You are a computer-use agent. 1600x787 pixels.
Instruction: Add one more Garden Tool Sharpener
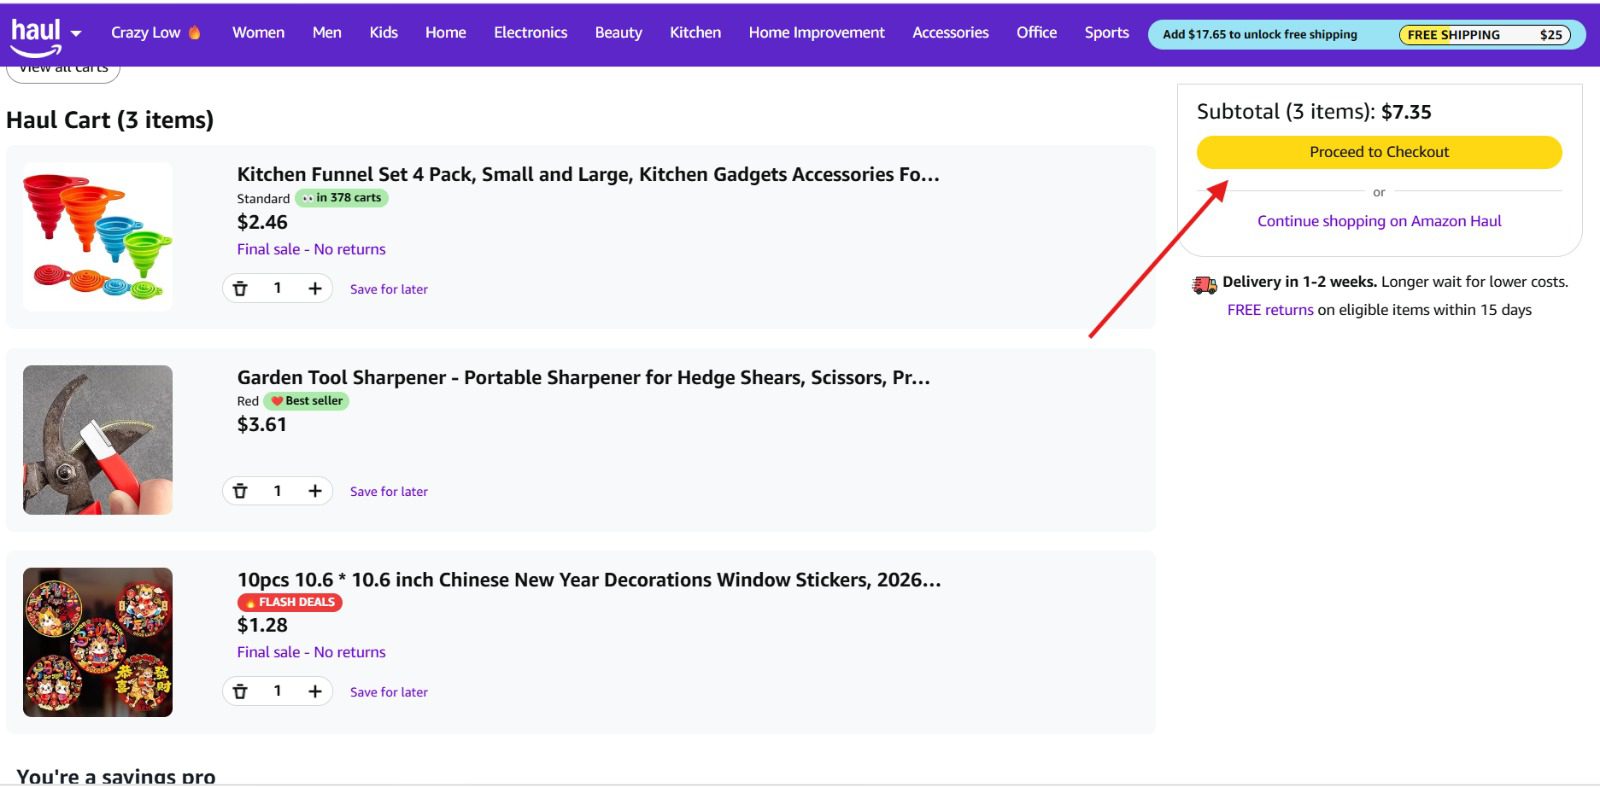coord(315,491)
